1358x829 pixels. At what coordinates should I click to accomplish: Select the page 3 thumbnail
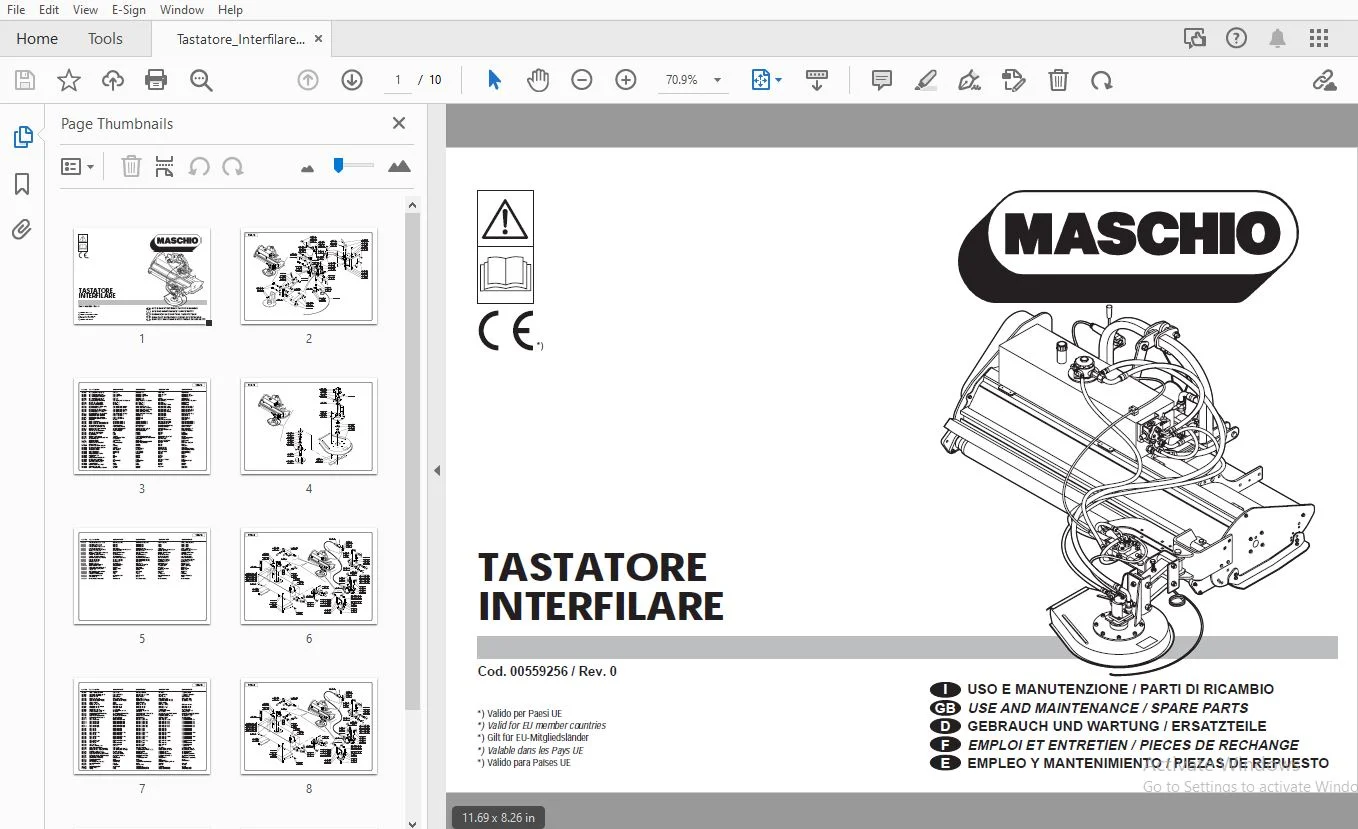coord(142,426)
